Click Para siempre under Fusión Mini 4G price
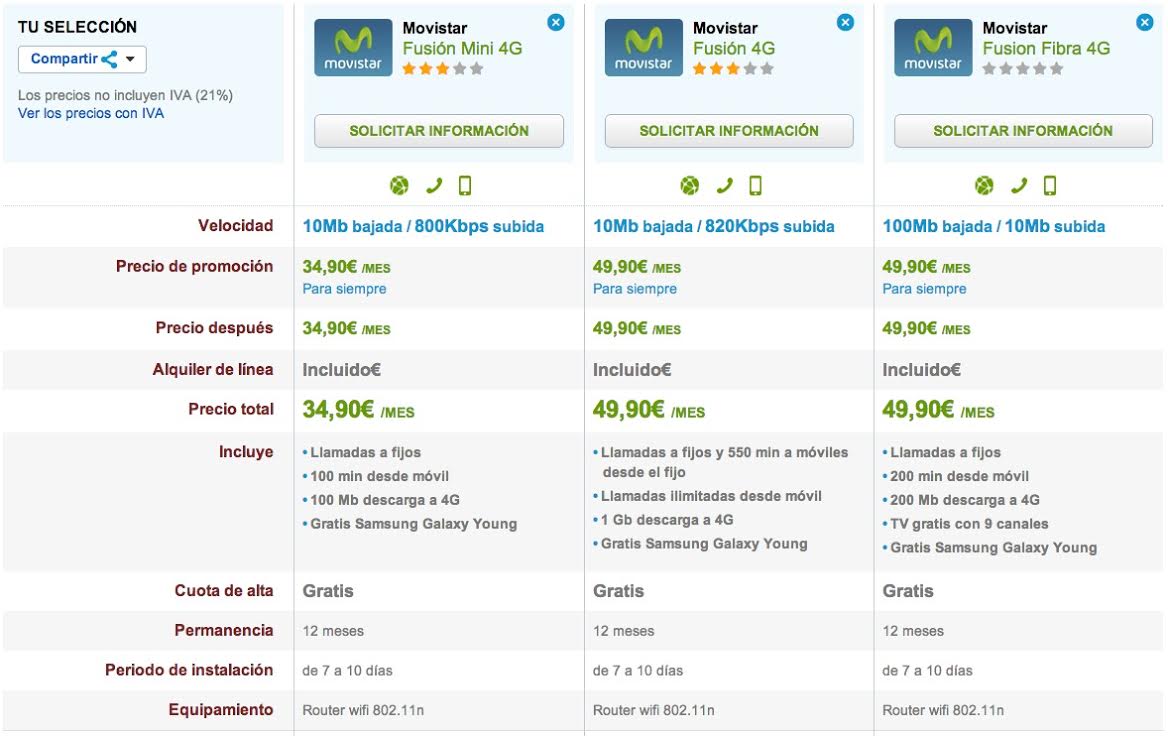This screenshot has height=736, width=1168. pyautogui.click(x=344, y=289)
